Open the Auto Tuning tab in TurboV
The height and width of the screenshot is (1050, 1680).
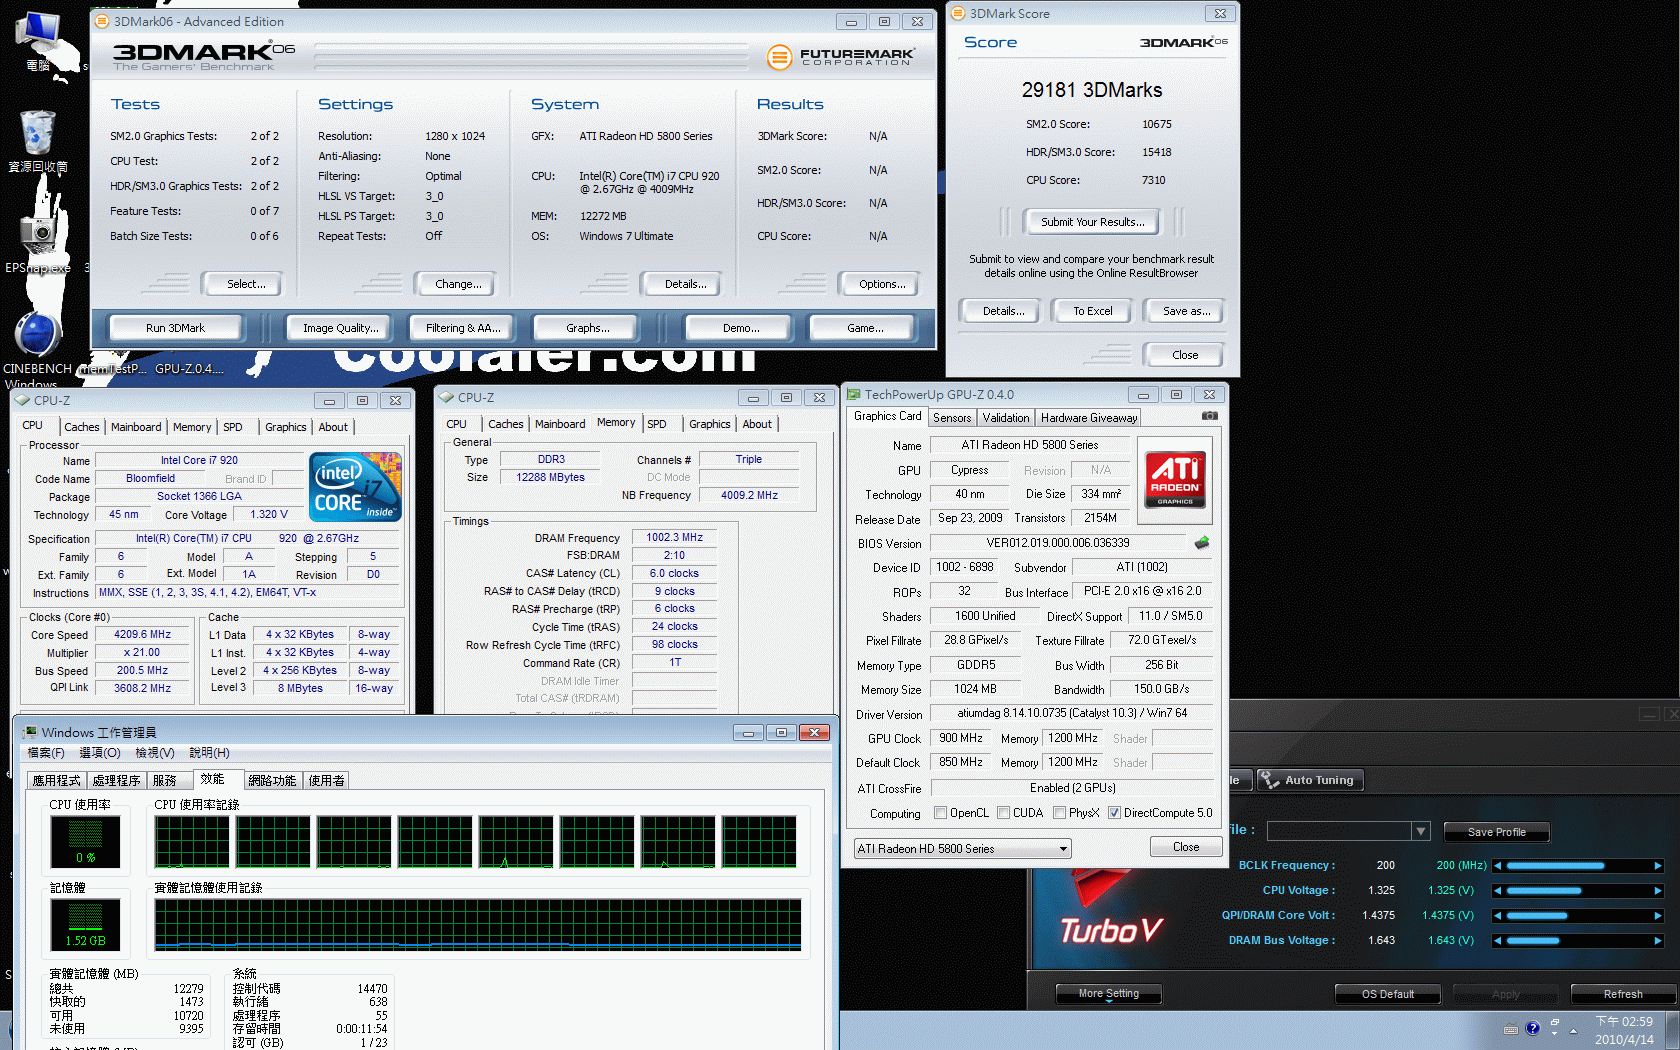click(1310, 780)
